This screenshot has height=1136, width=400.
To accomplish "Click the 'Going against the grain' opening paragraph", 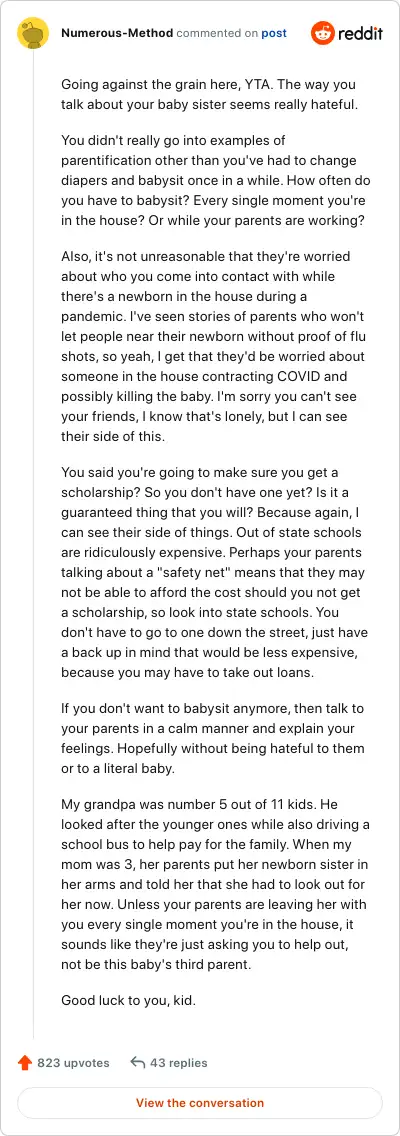I will click(x=209, y=93).
